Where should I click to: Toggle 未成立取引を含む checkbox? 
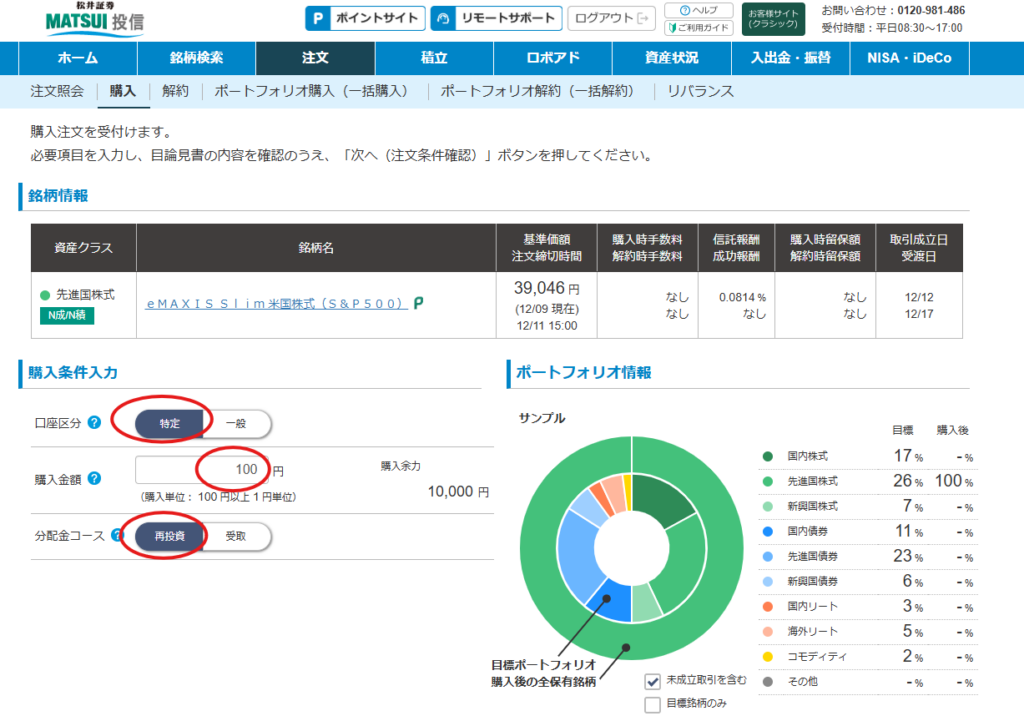click(653, 681)
